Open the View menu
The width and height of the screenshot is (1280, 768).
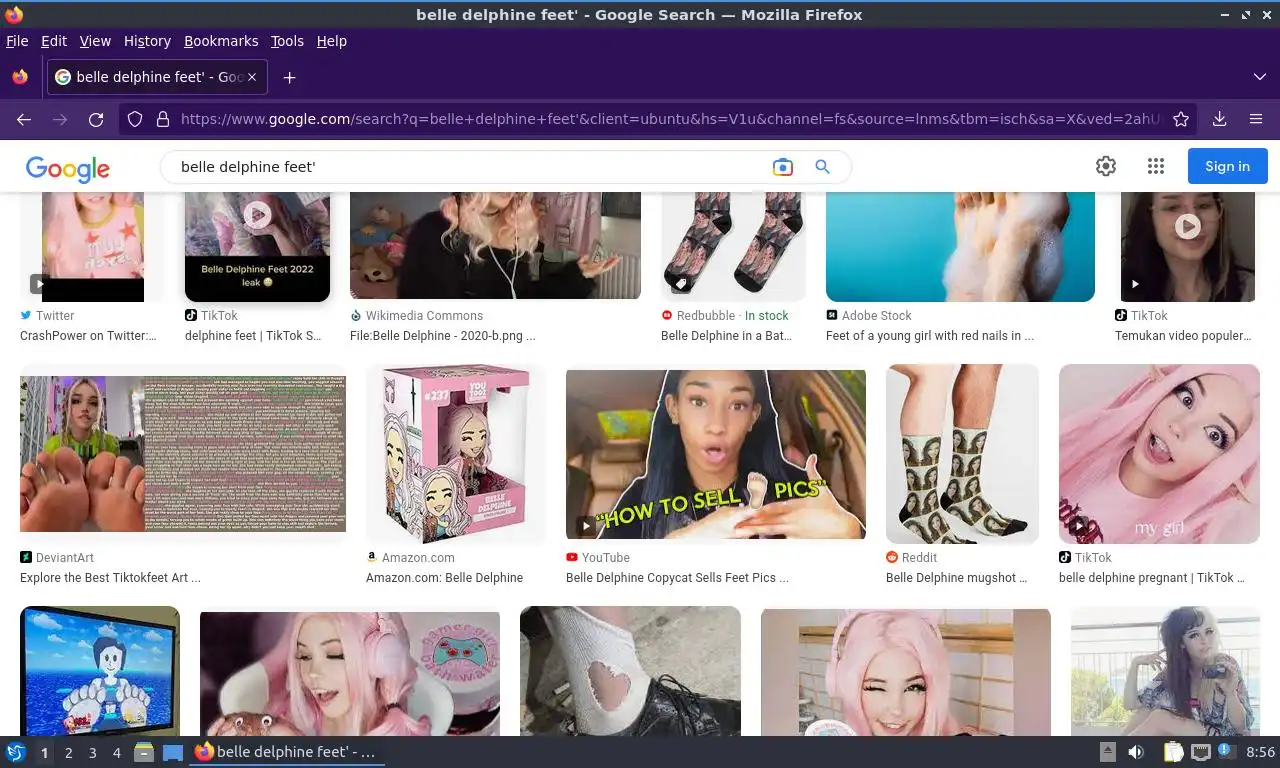pos(95,41)
